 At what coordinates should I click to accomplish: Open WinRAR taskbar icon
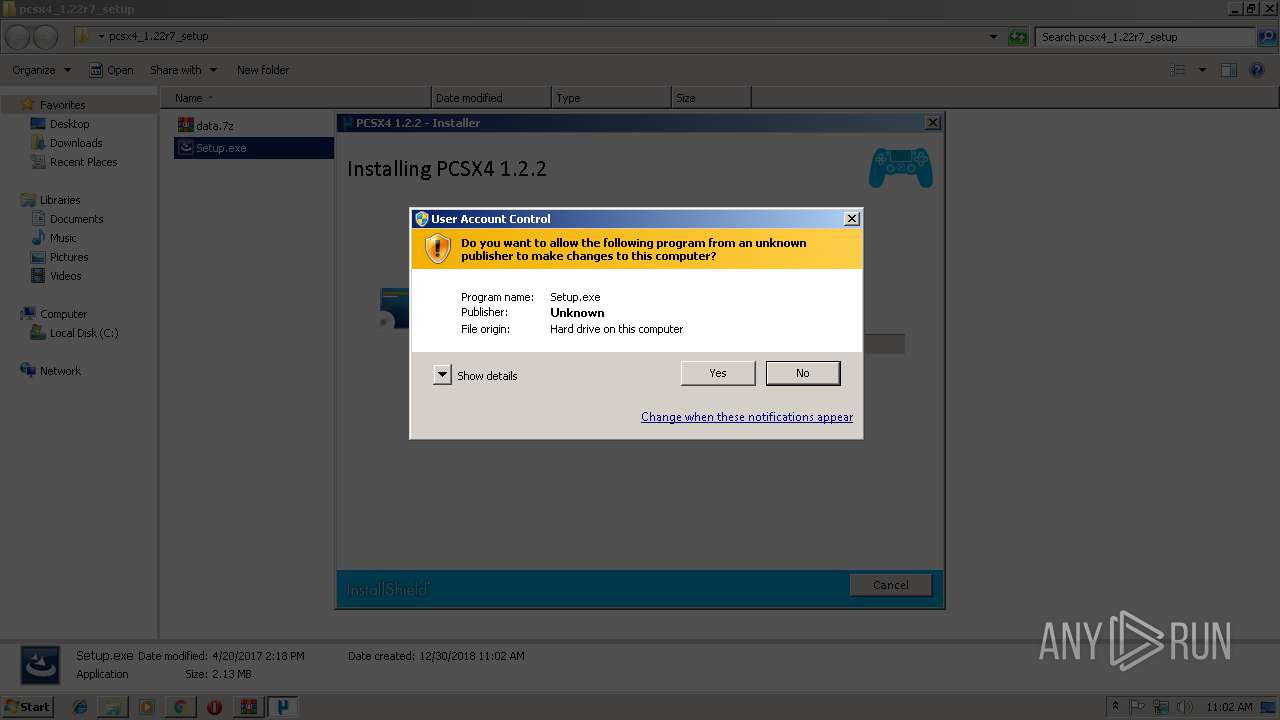click(248, 707)
